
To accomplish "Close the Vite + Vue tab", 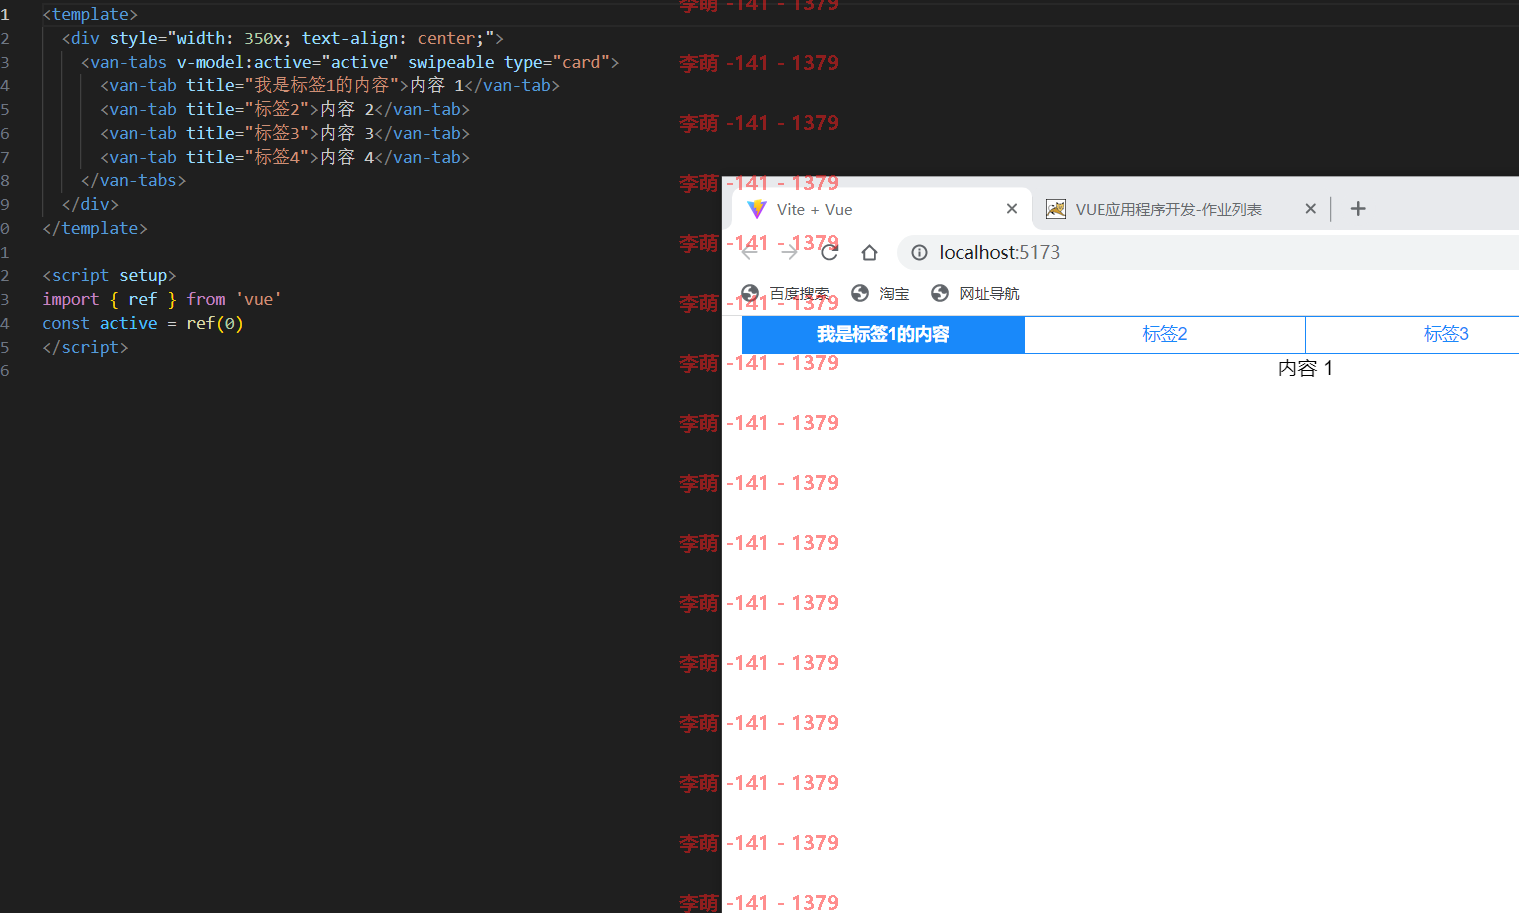I will click(x=1012, y=209).
